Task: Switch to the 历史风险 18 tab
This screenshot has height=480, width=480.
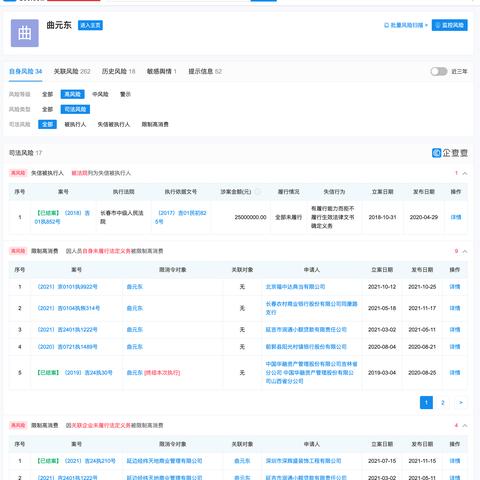Action: click(118, 71)
